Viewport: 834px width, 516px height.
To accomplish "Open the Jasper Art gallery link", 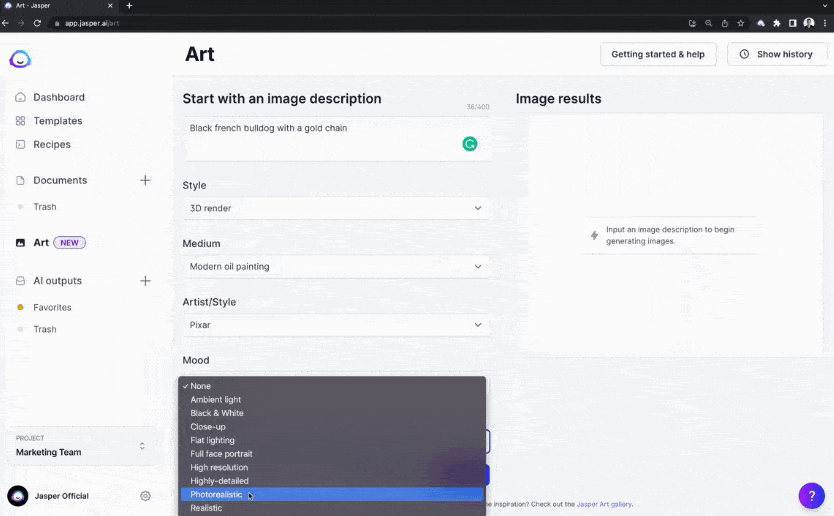I will (604, 504).
